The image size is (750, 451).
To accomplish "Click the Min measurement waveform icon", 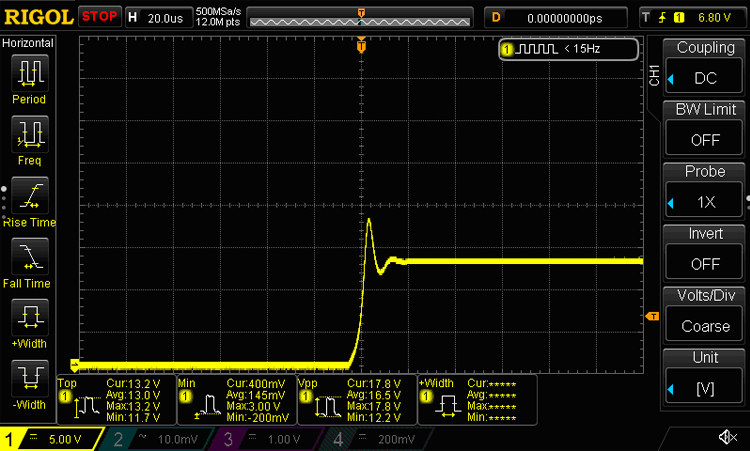I will (207, 407).
